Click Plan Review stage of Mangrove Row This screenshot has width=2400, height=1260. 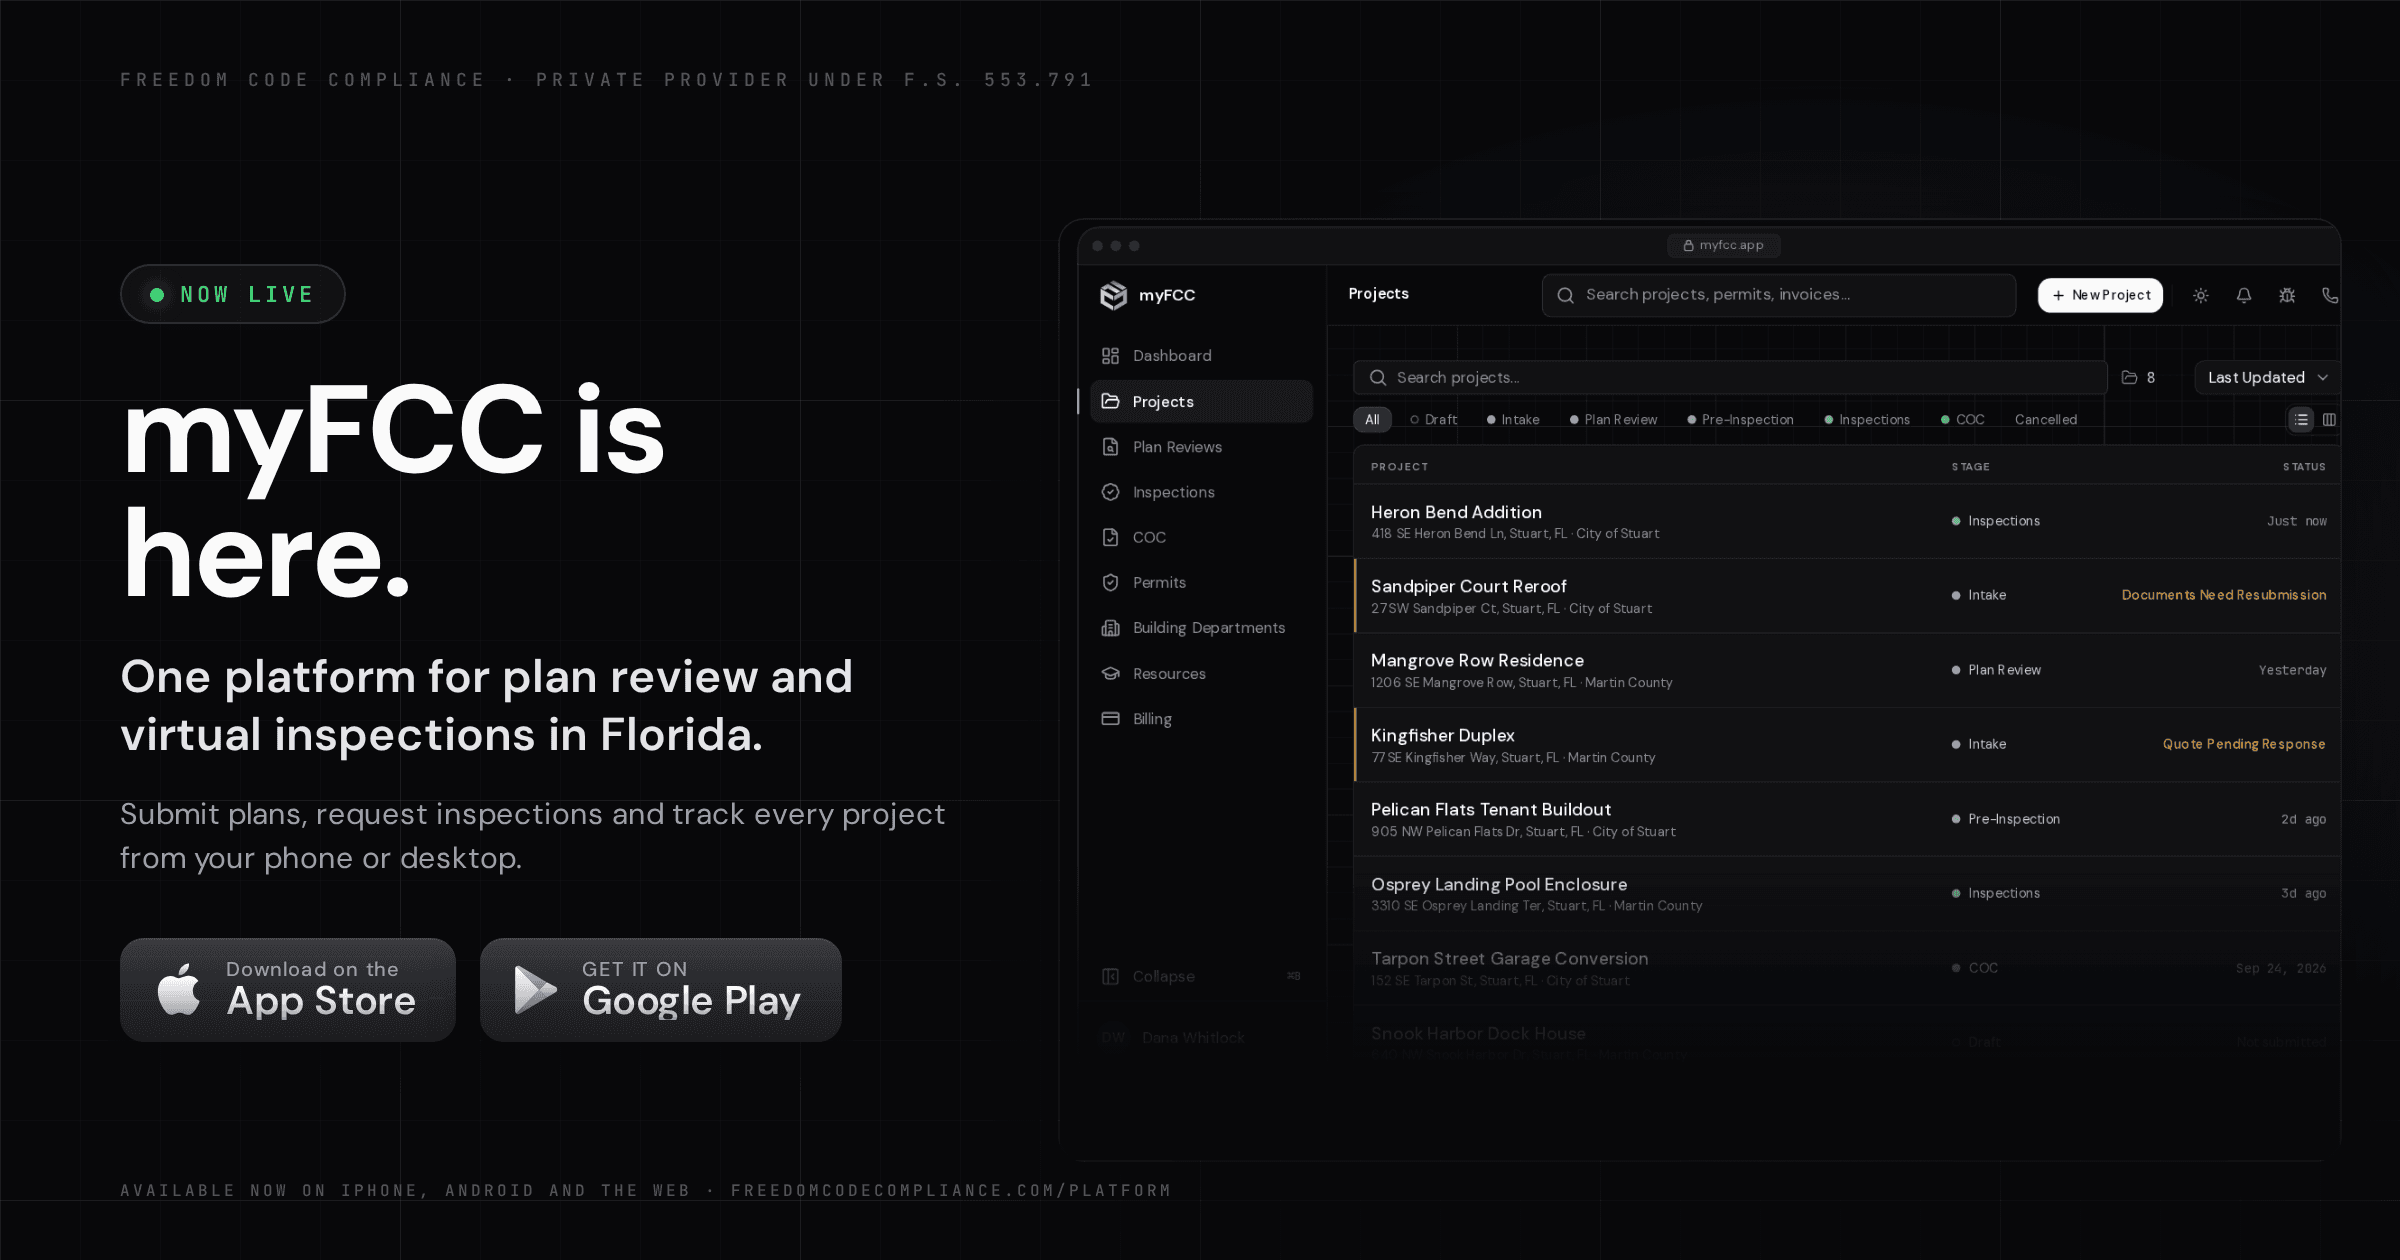(x=1996, y=670)
